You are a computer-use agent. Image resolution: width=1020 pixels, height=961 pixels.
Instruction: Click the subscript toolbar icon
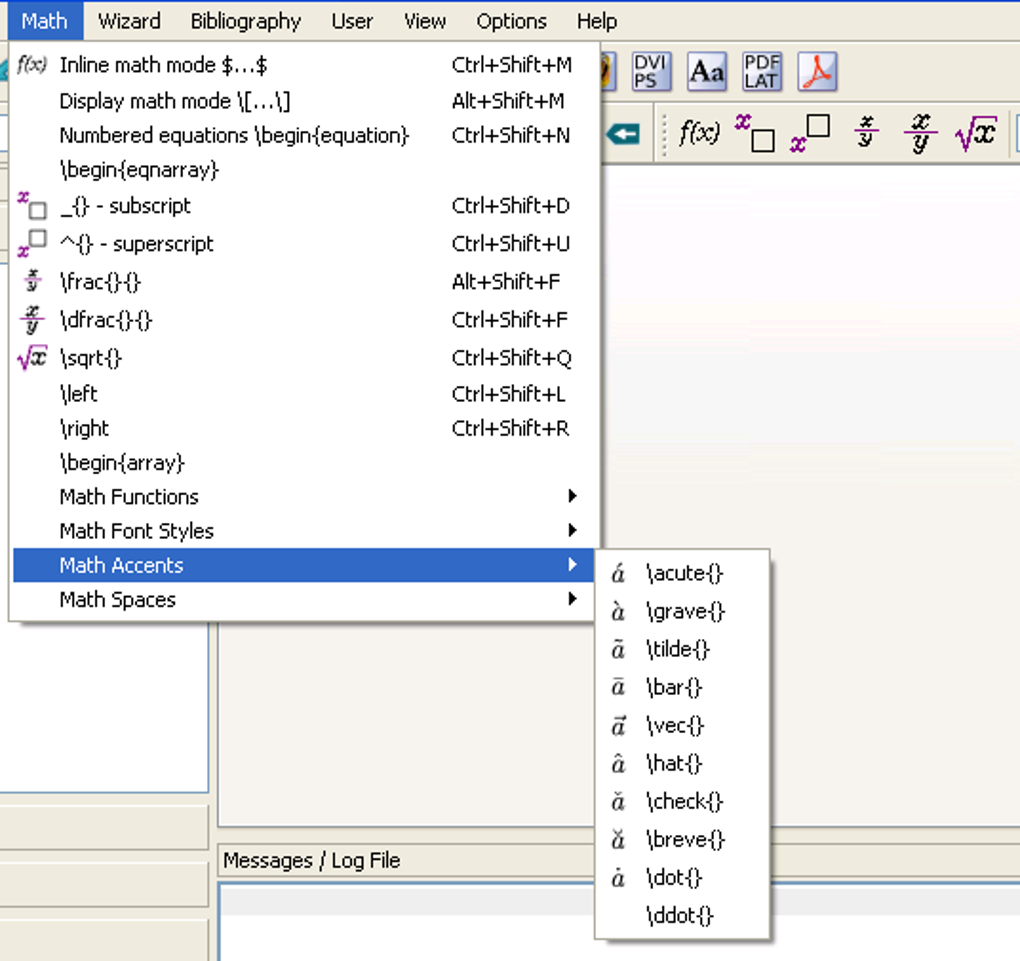pyautogui.click(x=755, y=133)
